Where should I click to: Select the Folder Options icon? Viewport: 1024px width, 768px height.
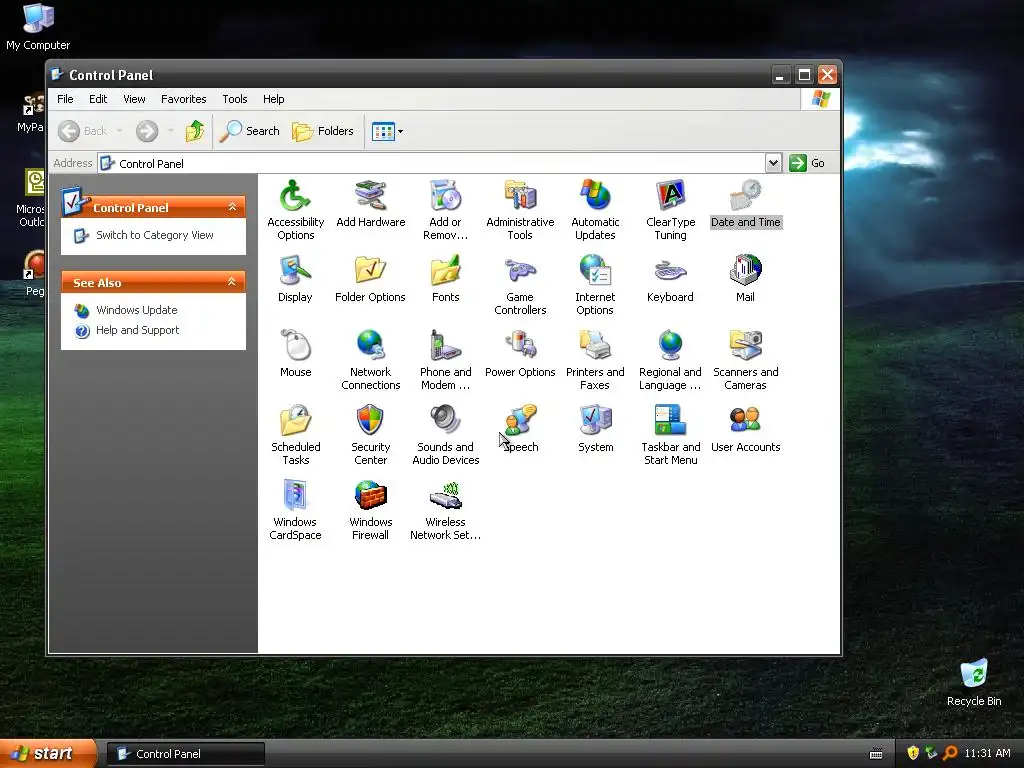tap(370, 271)
